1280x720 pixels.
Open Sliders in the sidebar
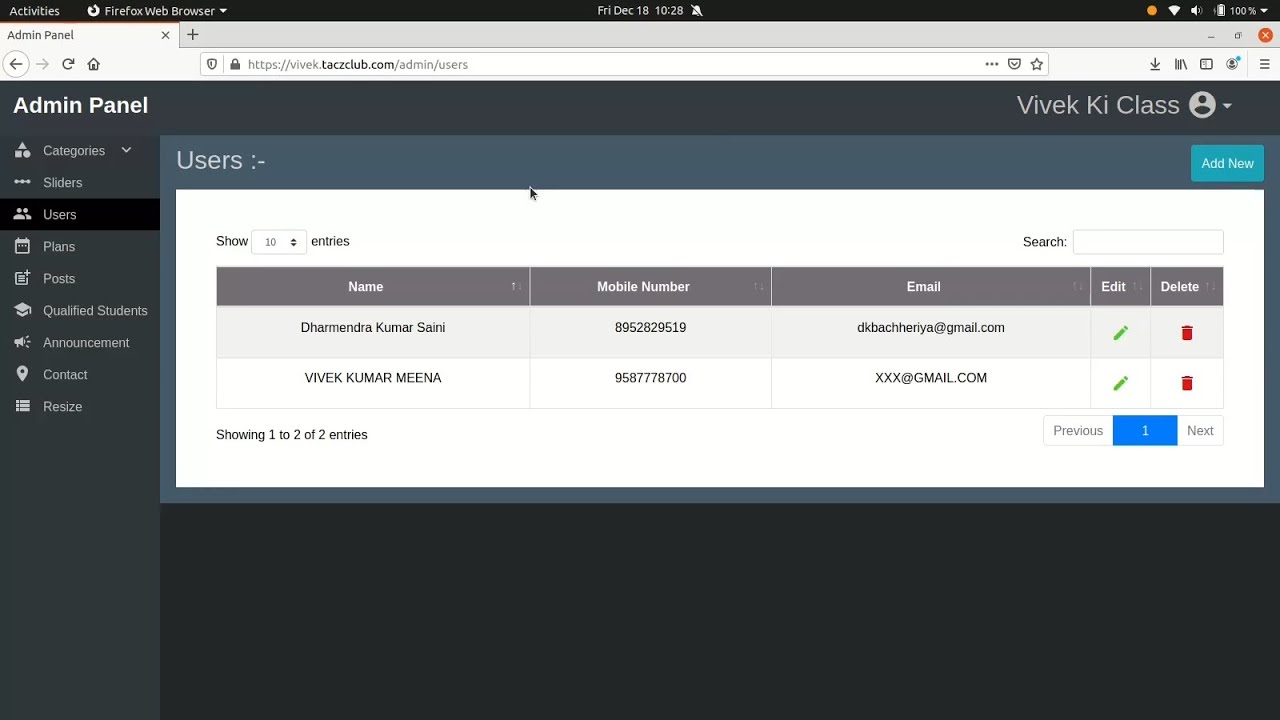pos(80,183)
